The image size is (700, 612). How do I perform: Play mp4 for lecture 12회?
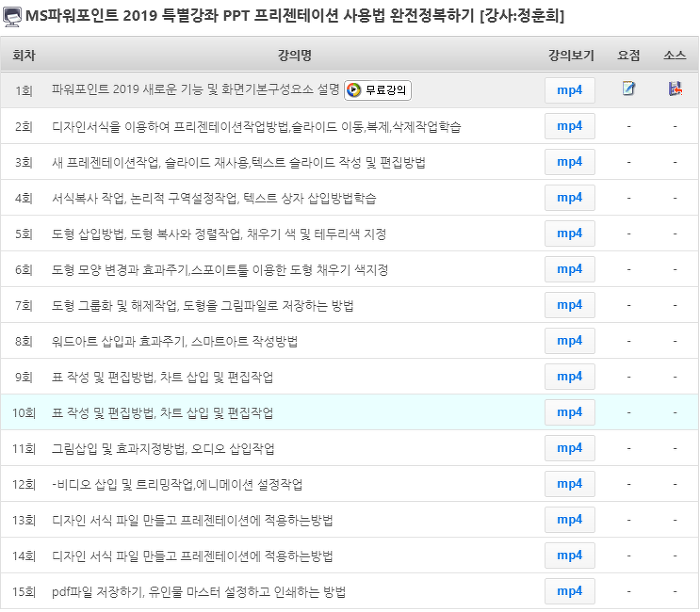[570, 484]
